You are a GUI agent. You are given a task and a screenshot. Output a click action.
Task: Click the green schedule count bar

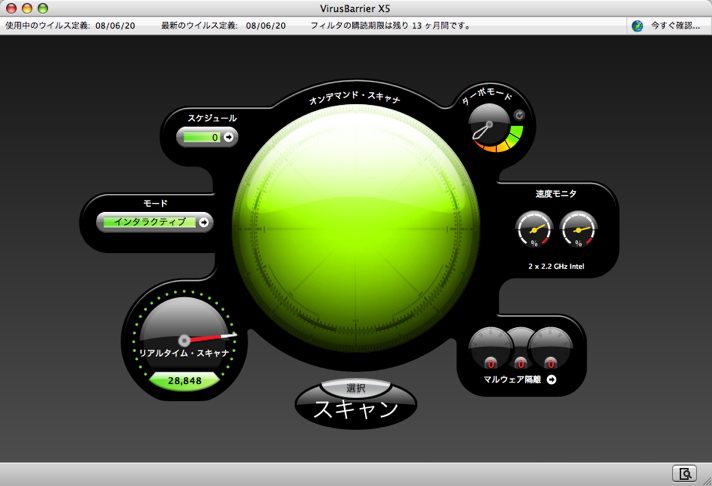coord(201,137)
